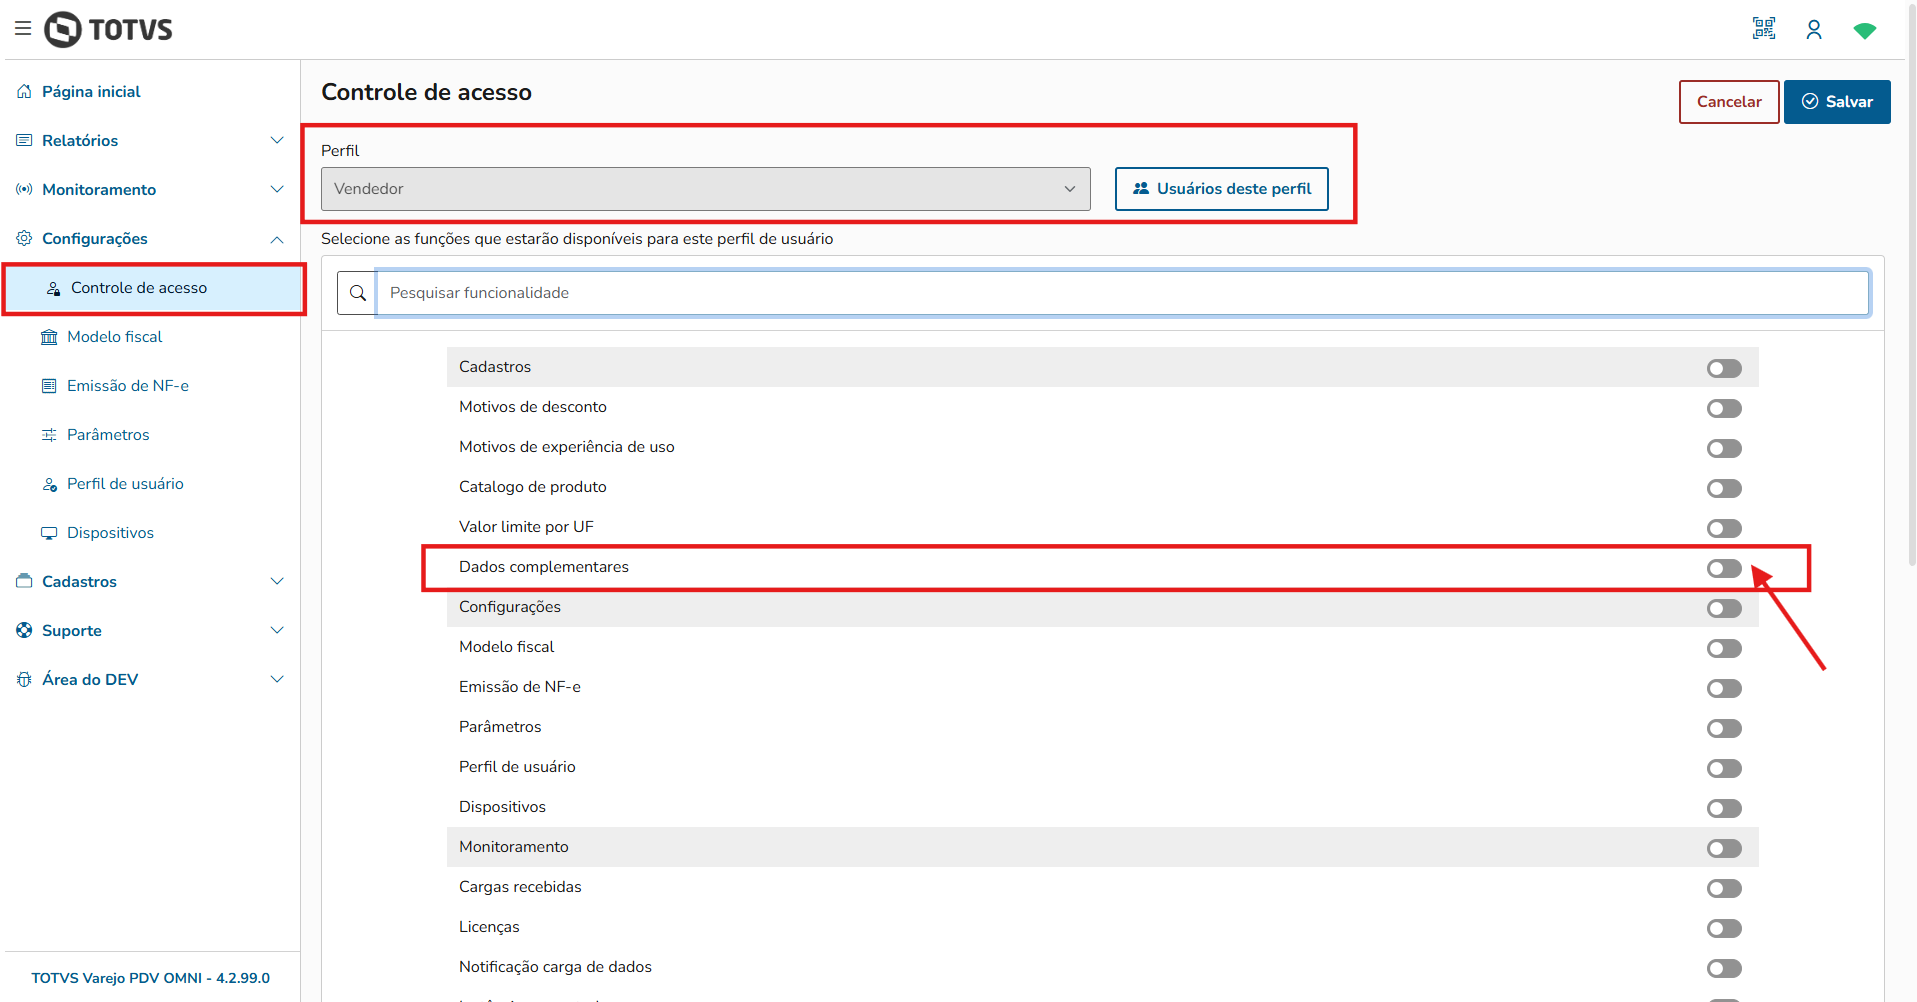Open Modelo fiscal in sidebar

tap(114, 337)
